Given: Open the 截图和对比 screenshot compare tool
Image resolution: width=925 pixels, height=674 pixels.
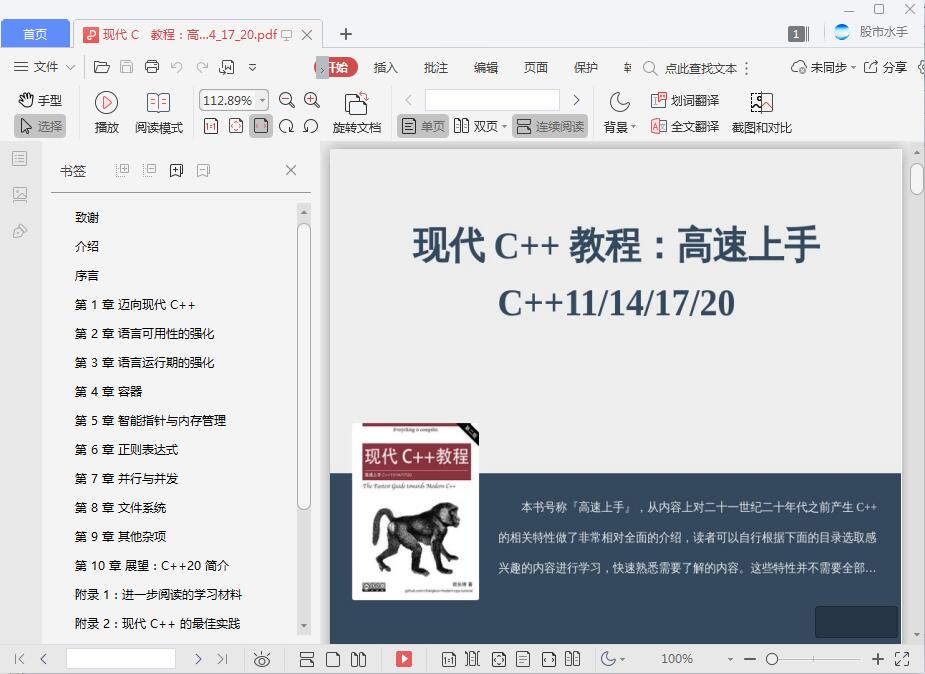Looking at the screenshot, I should coord(762,110).
